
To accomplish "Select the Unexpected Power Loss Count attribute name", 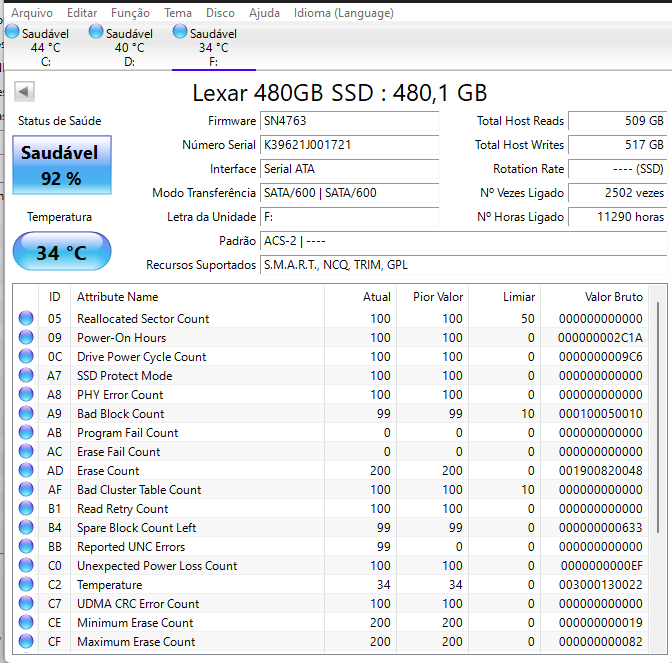I will (x=157, y=566).
